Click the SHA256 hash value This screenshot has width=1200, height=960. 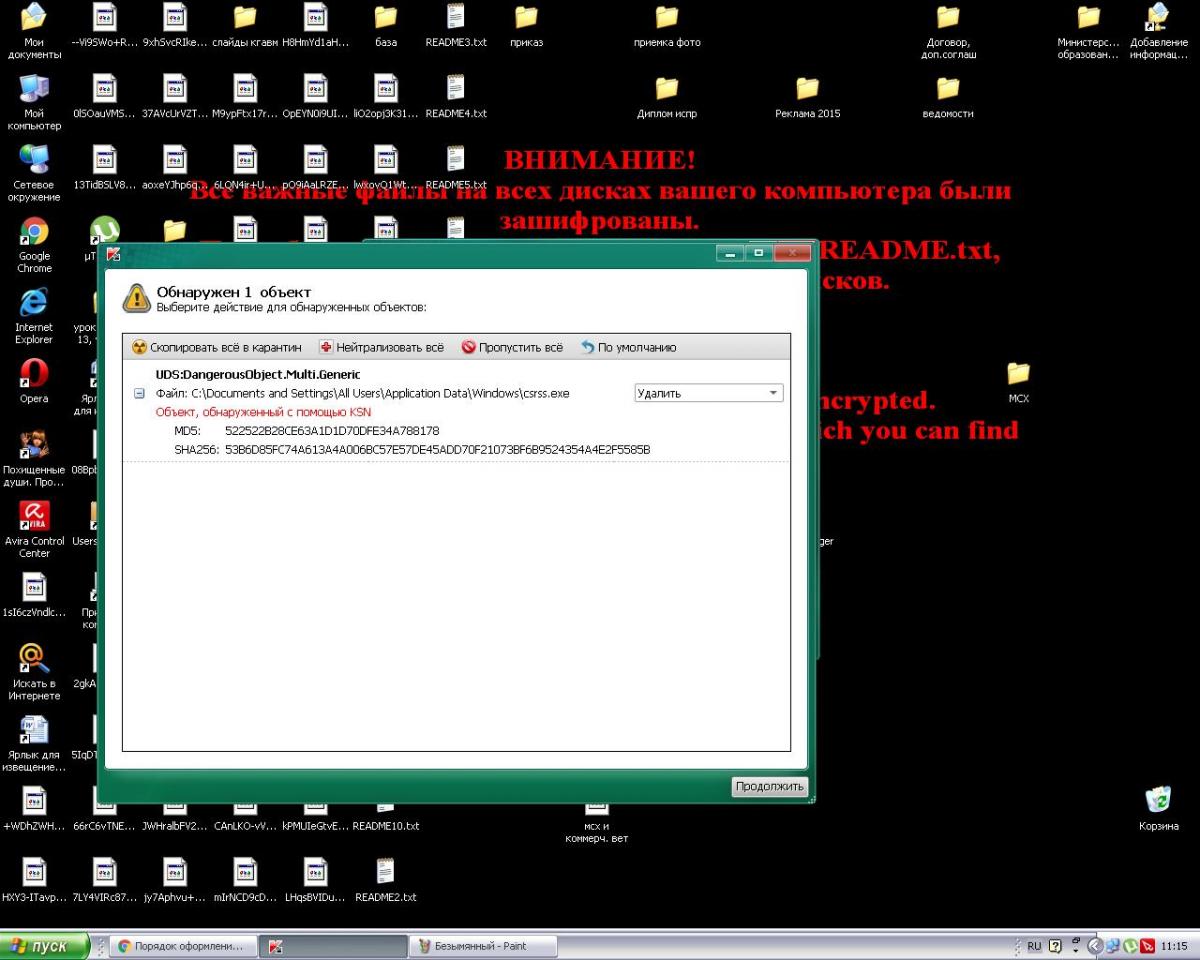click(437, 449)
